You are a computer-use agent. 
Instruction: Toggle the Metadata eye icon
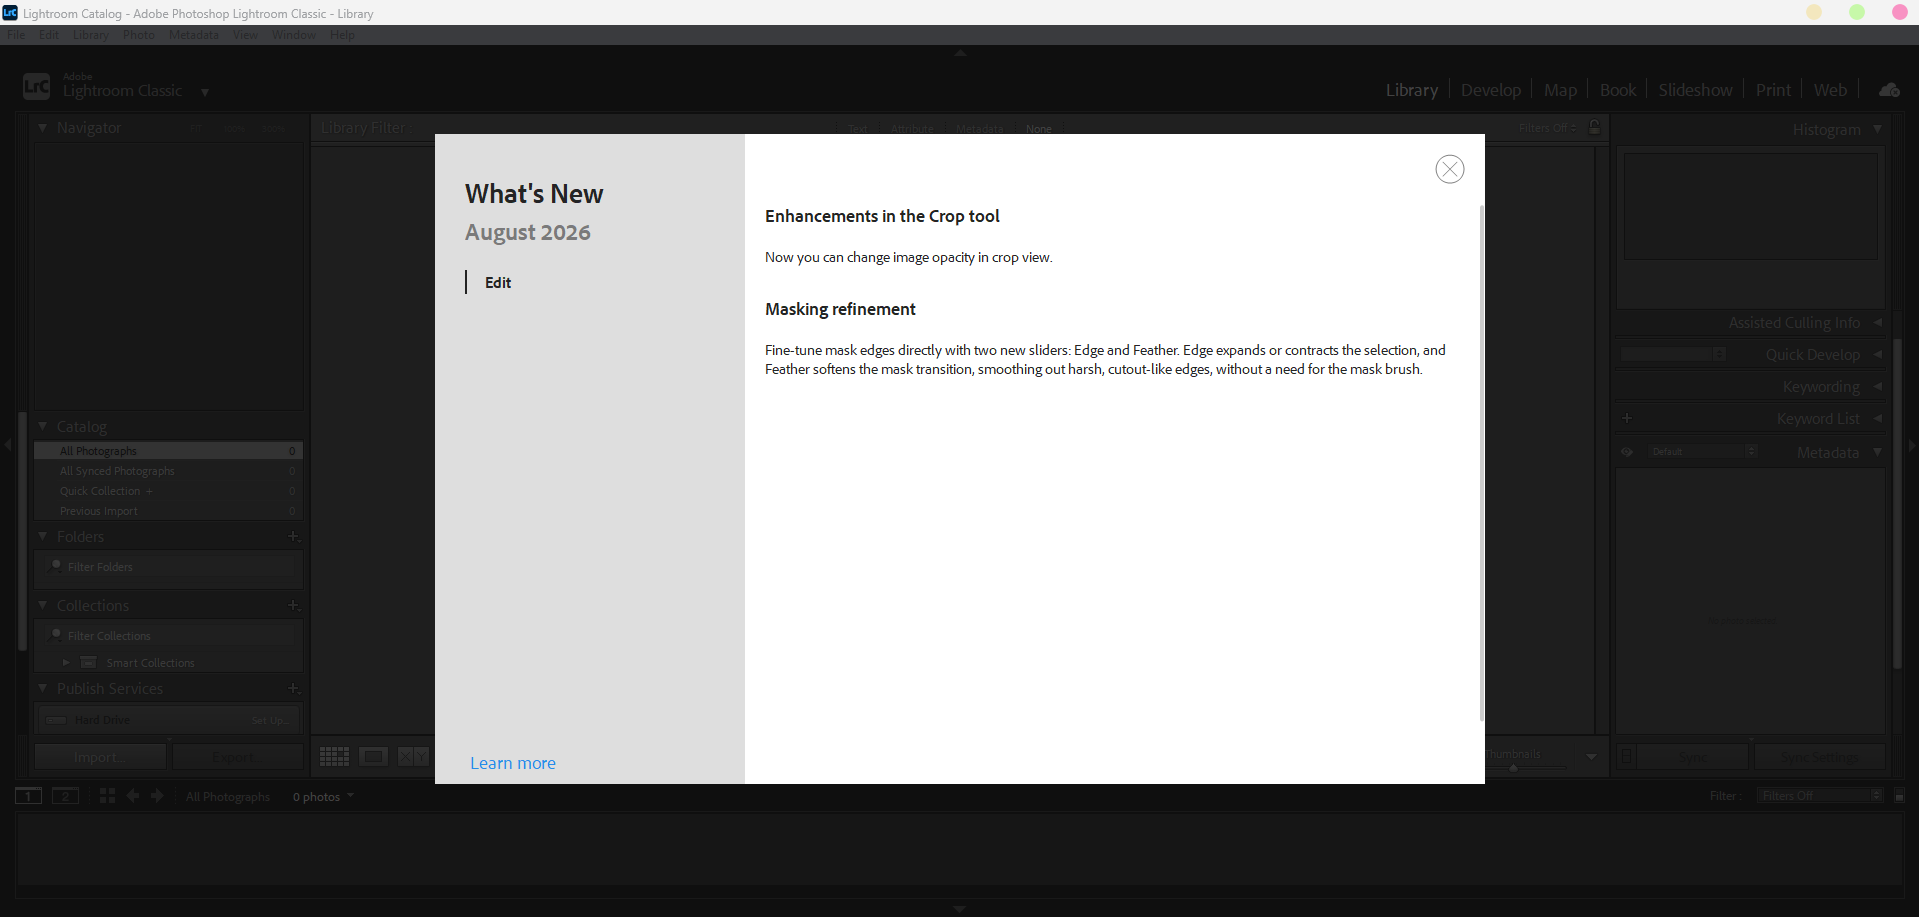pyautogui.click(x=1627, y=452)
